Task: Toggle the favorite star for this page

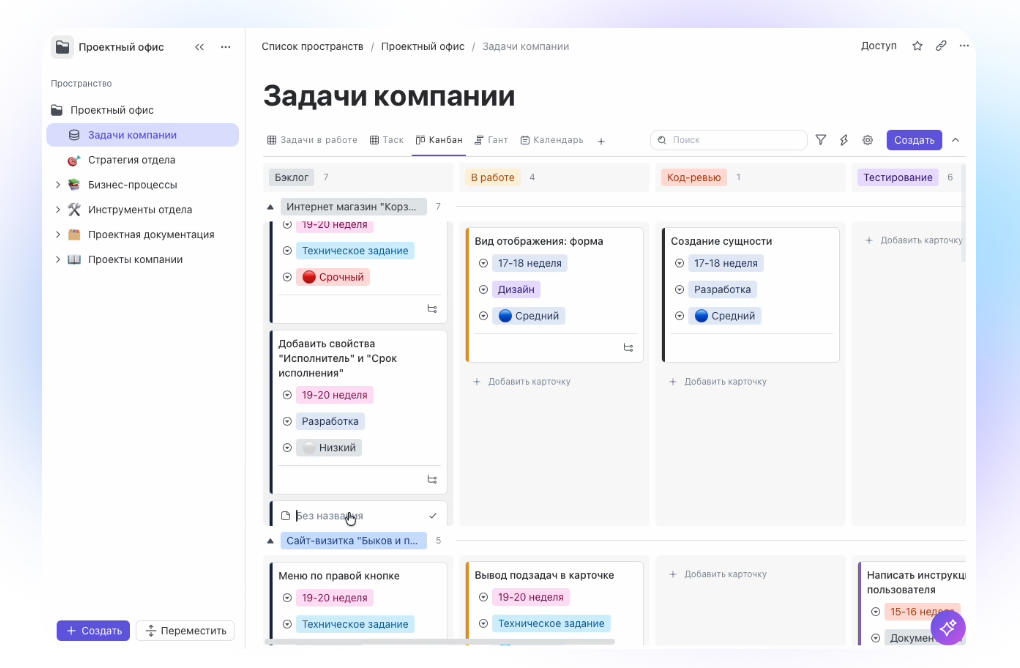Action: (x=917, y=46)
